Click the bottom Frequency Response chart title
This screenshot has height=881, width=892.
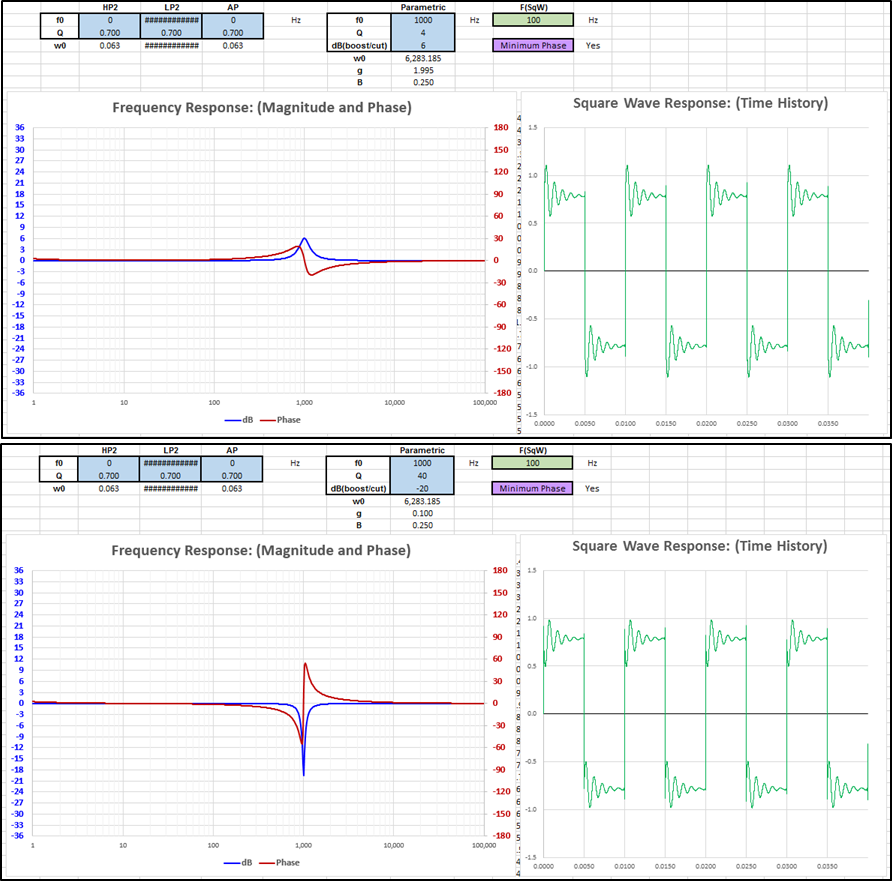click(x=261, y=550)
